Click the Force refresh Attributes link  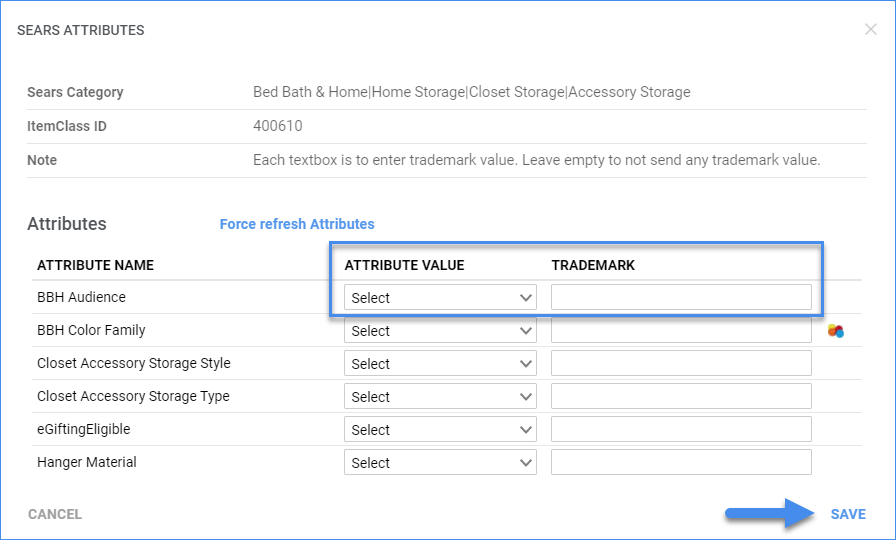[x=297, y=224]
